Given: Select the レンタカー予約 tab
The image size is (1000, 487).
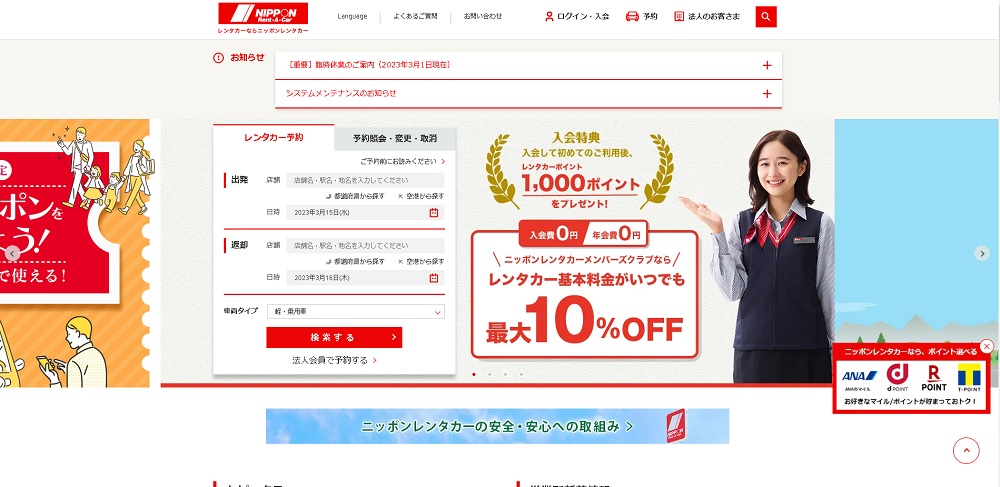Looking at the screenshot, I should coord(274,137).
